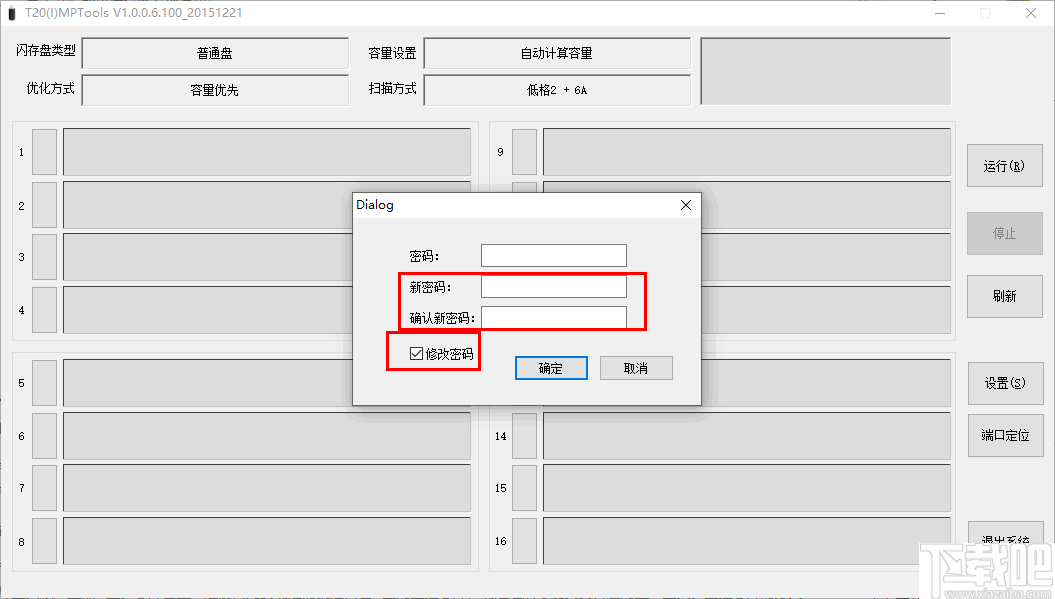The width and height of the screenshot is (1055, 599).
Task: Click the 容量优先 optimization field
Action: [215, 90]
